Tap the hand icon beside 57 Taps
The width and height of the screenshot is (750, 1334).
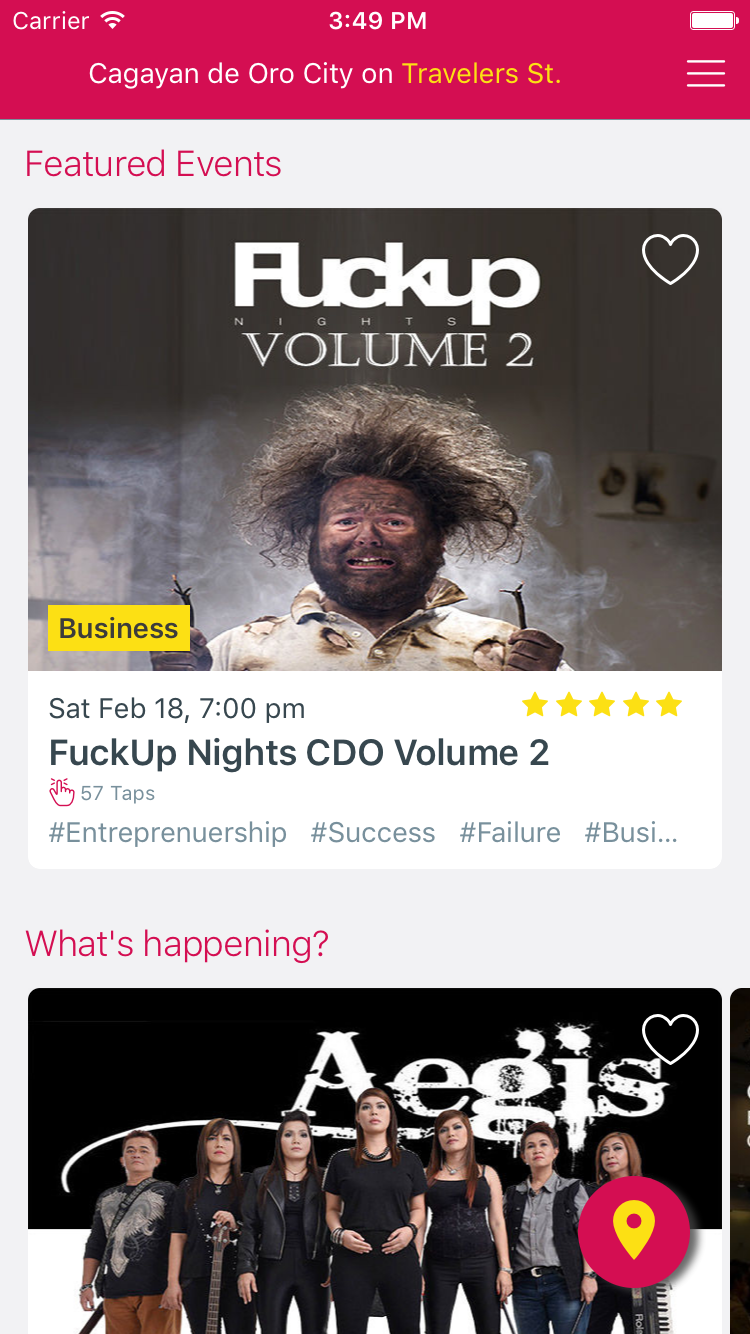pos(62,792)
